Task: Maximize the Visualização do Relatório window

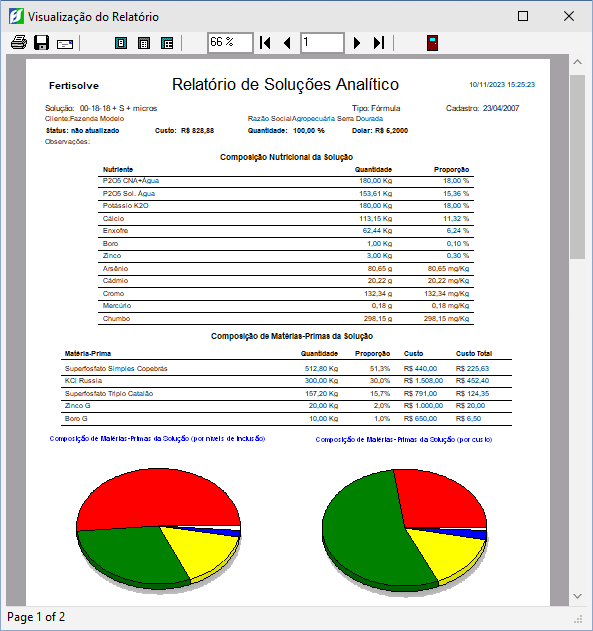Action: [x=523, y=16]
